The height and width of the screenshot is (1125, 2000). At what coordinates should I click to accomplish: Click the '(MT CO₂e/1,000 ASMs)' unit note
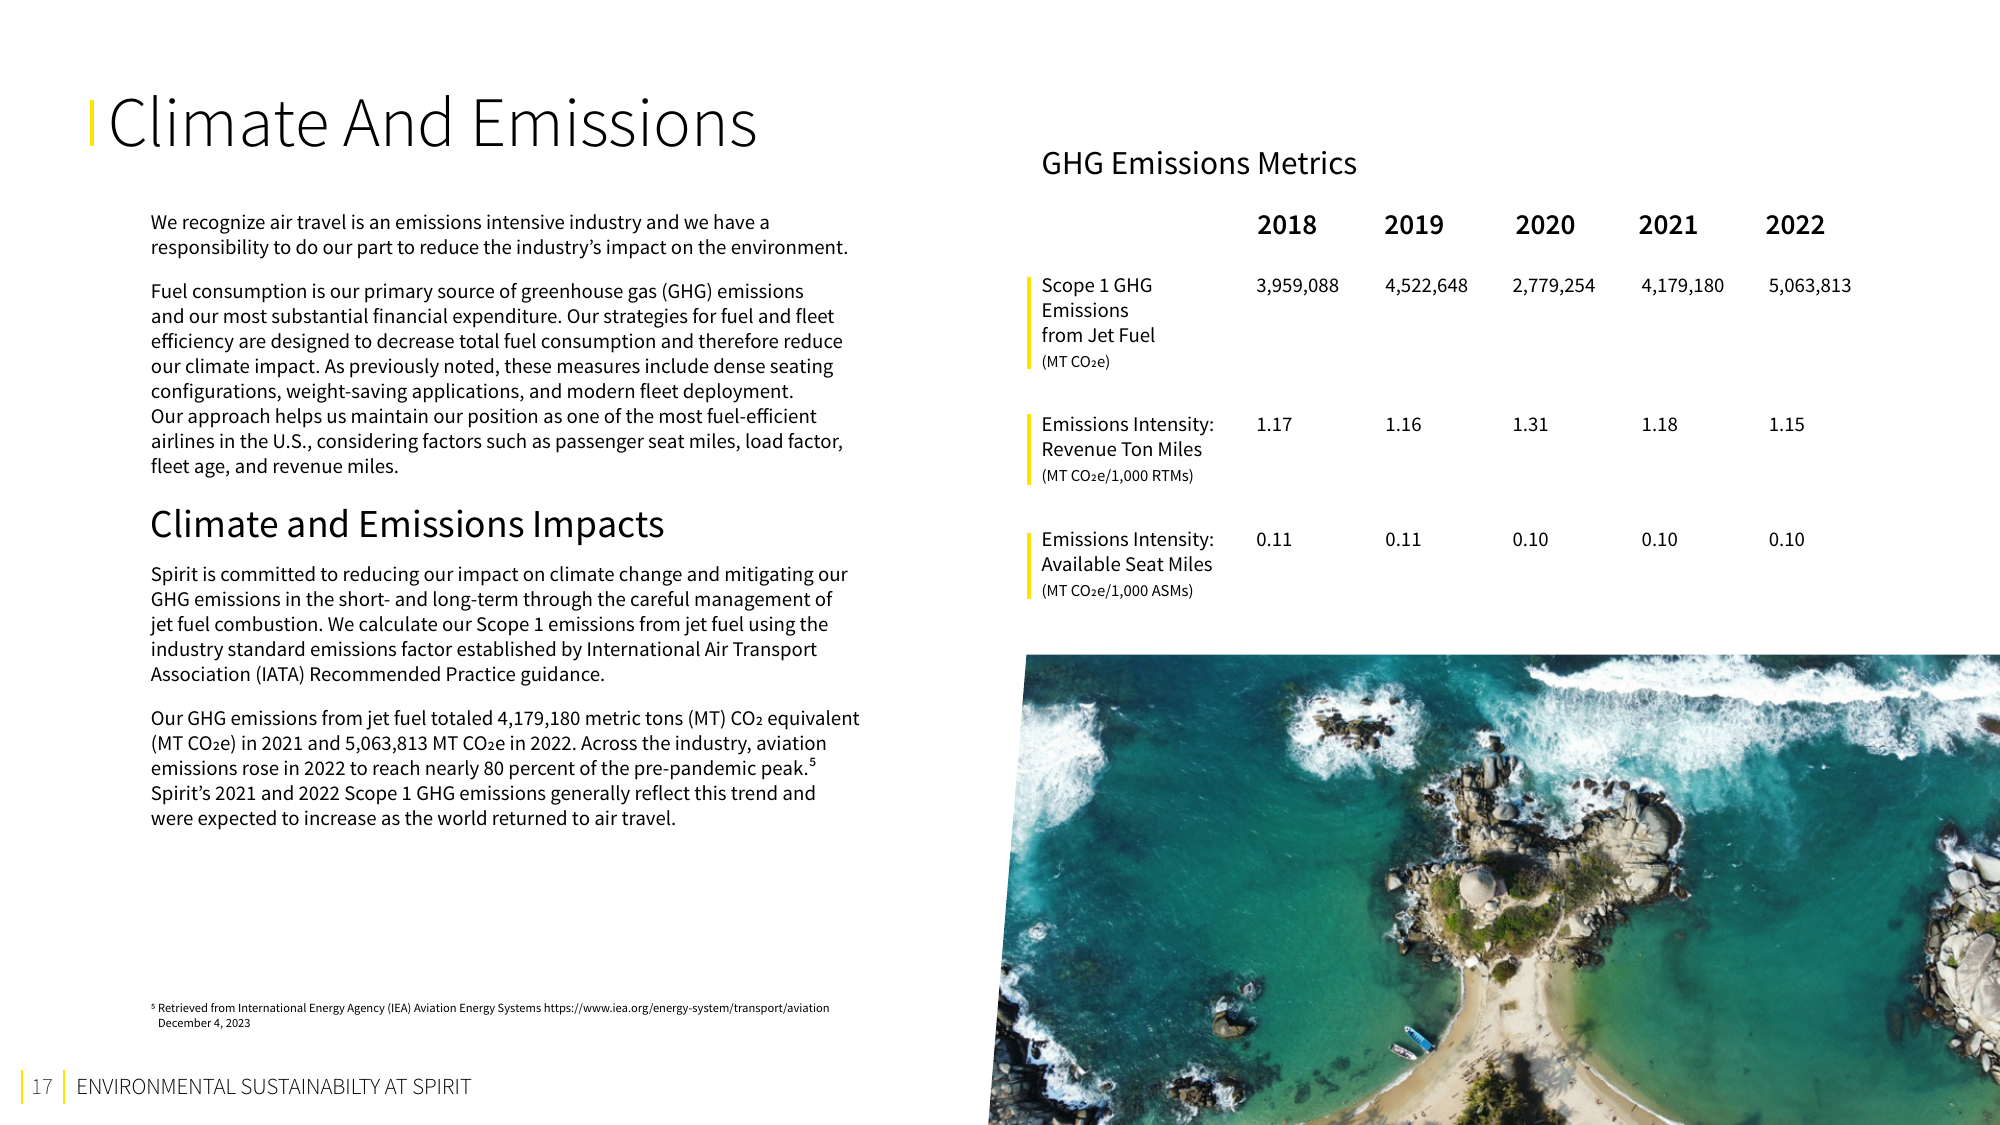1117,591
